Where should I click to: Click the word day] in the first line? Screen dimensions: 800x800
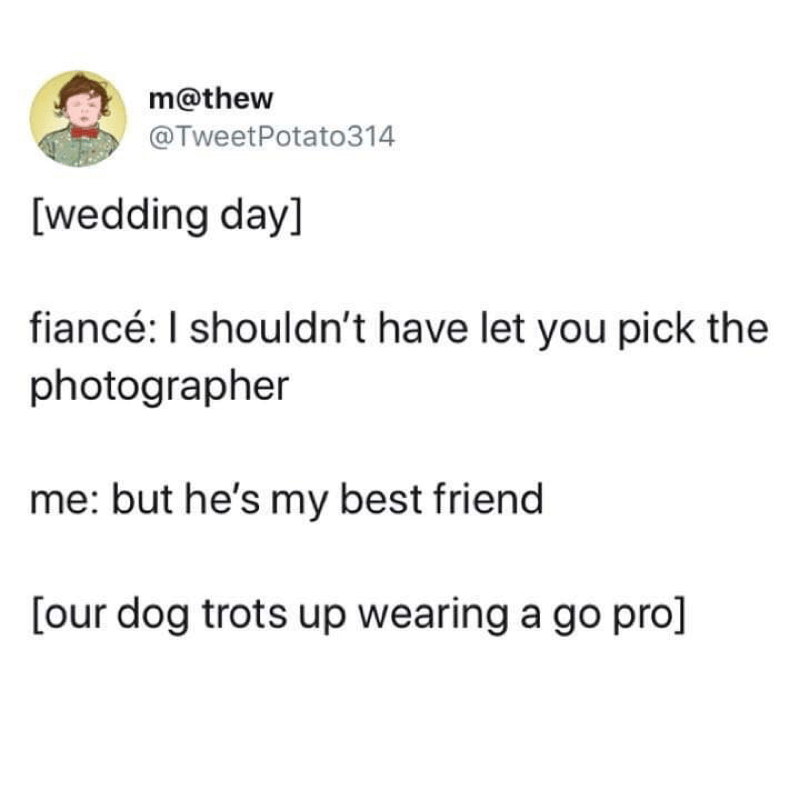261,216
